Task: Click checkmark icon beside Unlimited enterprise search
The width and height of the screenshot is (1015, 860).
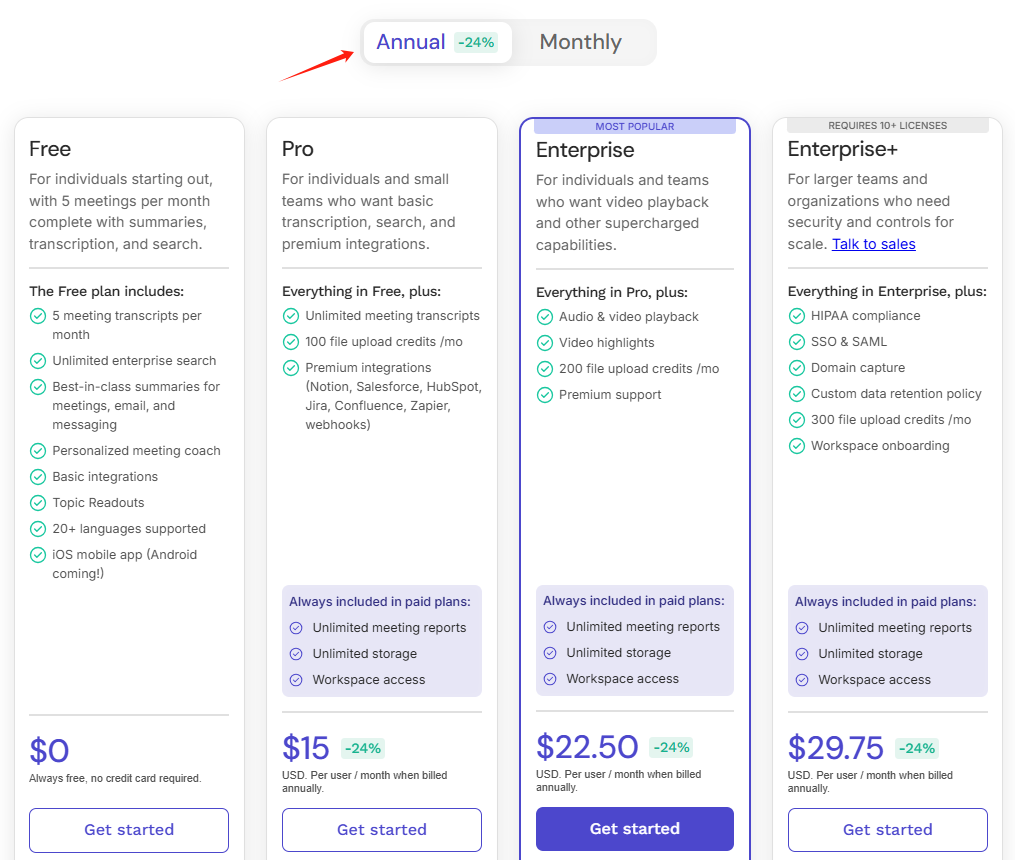Action: 38,361
